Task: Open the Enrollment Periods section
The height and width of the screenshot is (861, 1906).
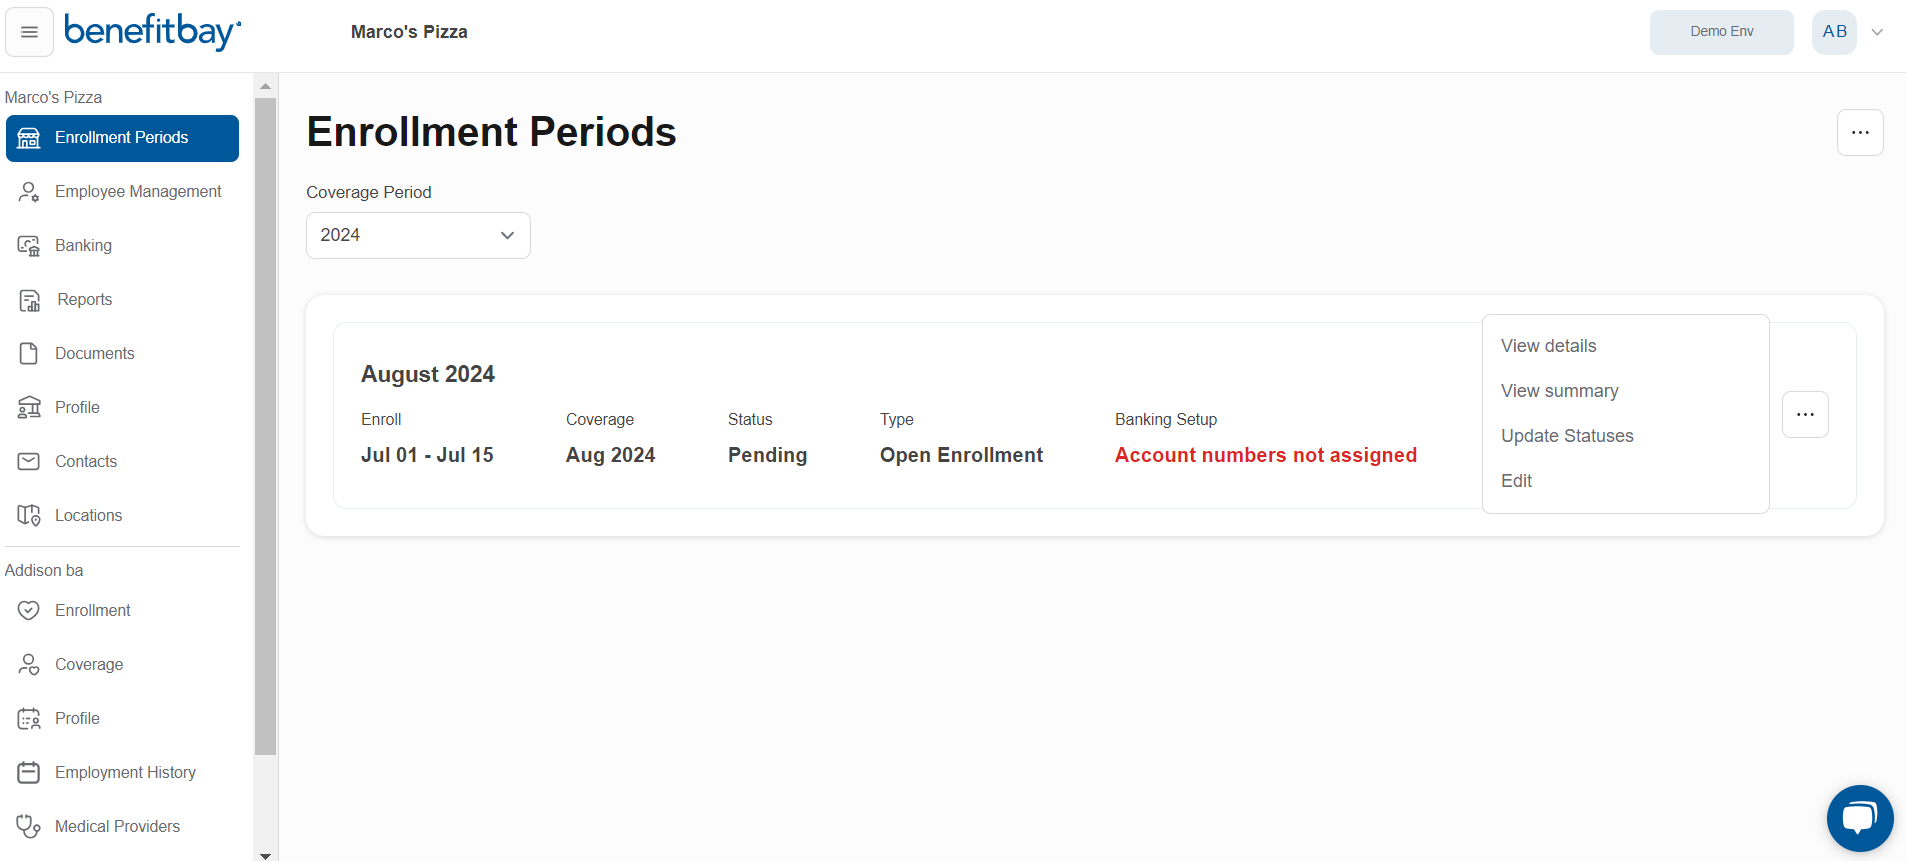Action: point(121,138)
